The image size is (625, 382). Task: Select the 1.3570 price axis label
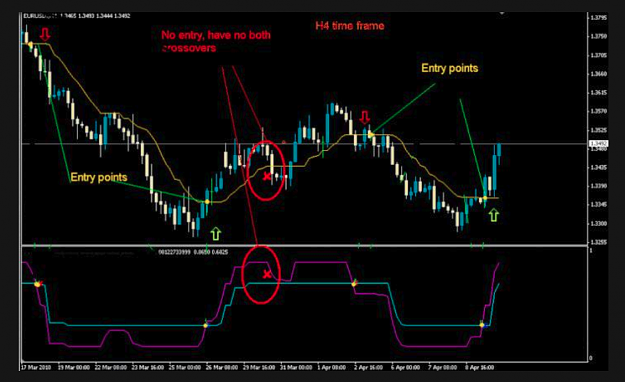pos(598,111)
